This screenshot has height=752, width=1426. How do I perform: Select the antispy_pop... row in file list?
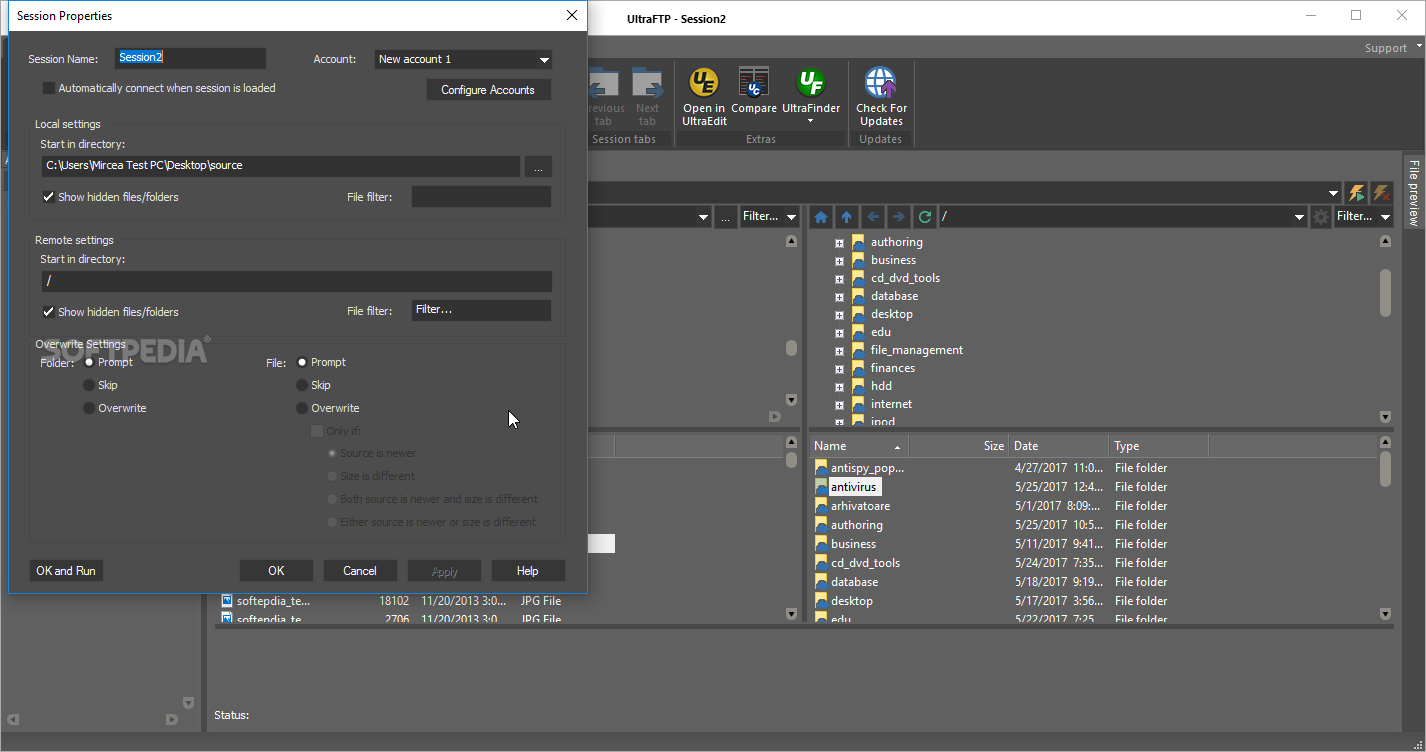[x=1095, y=468]
